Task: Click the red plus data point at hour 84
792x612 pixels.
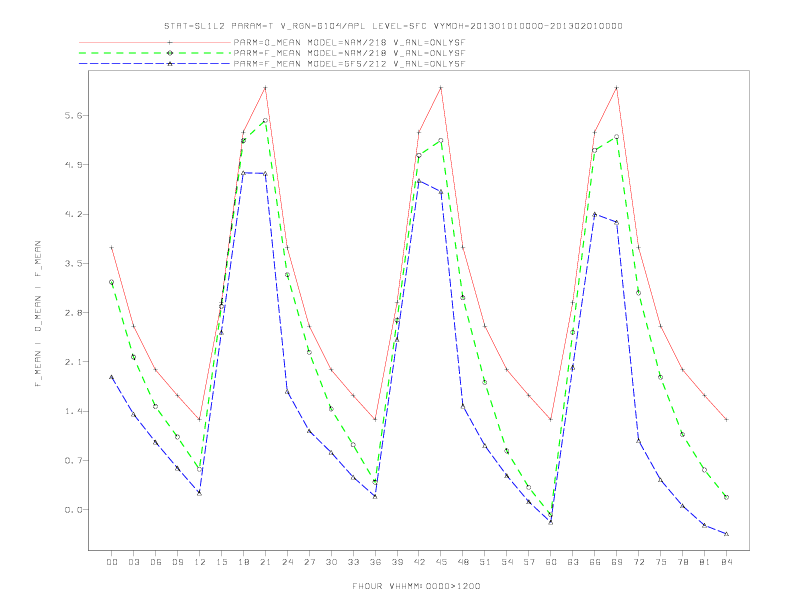Action: 726,420
